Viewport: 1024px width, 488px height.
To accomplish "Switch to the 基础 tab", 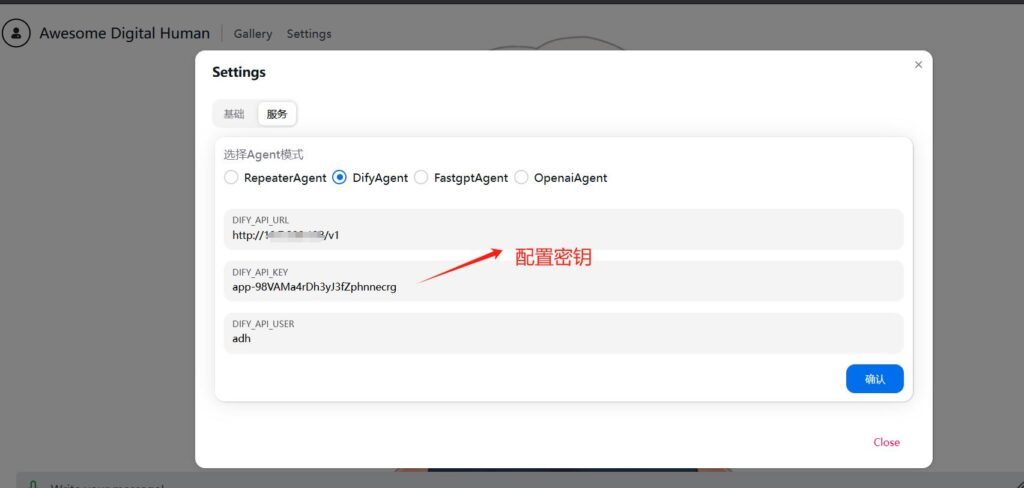I will tap(234, 114).
